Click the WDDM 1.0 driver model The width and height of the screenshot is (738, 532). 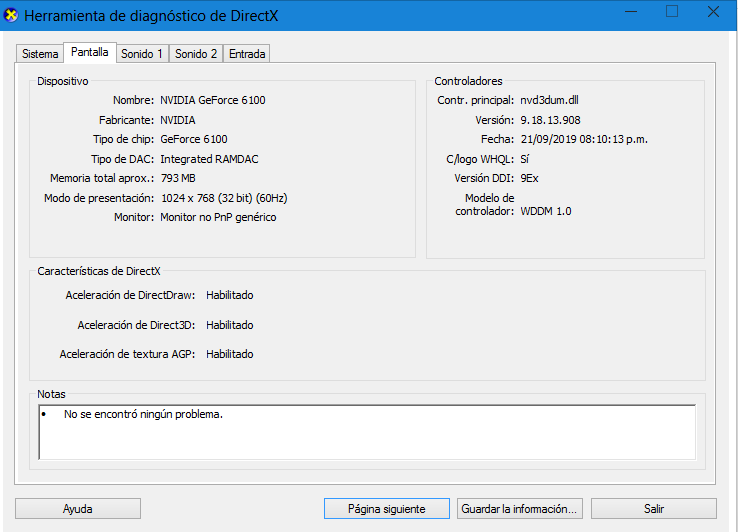545,211
